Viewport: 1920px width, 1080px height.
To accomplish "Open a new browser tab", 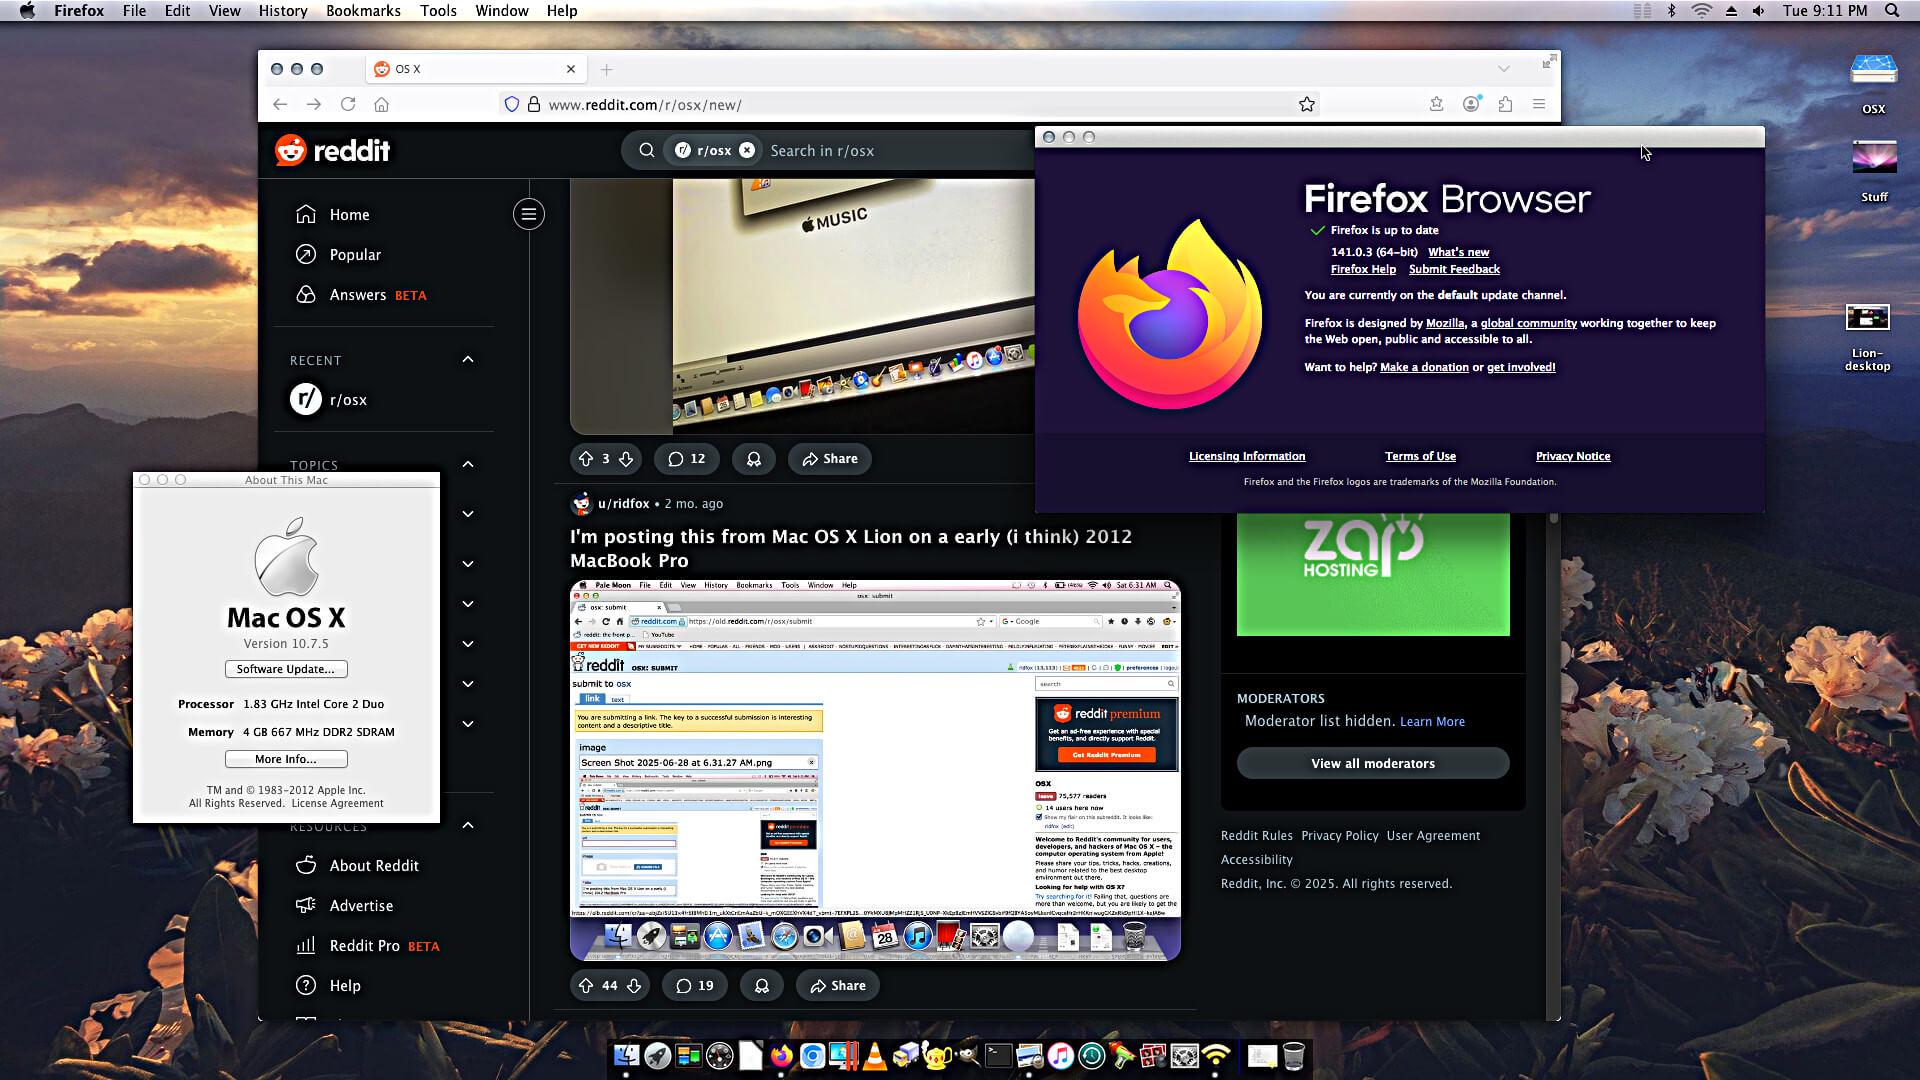I will 606,69.
